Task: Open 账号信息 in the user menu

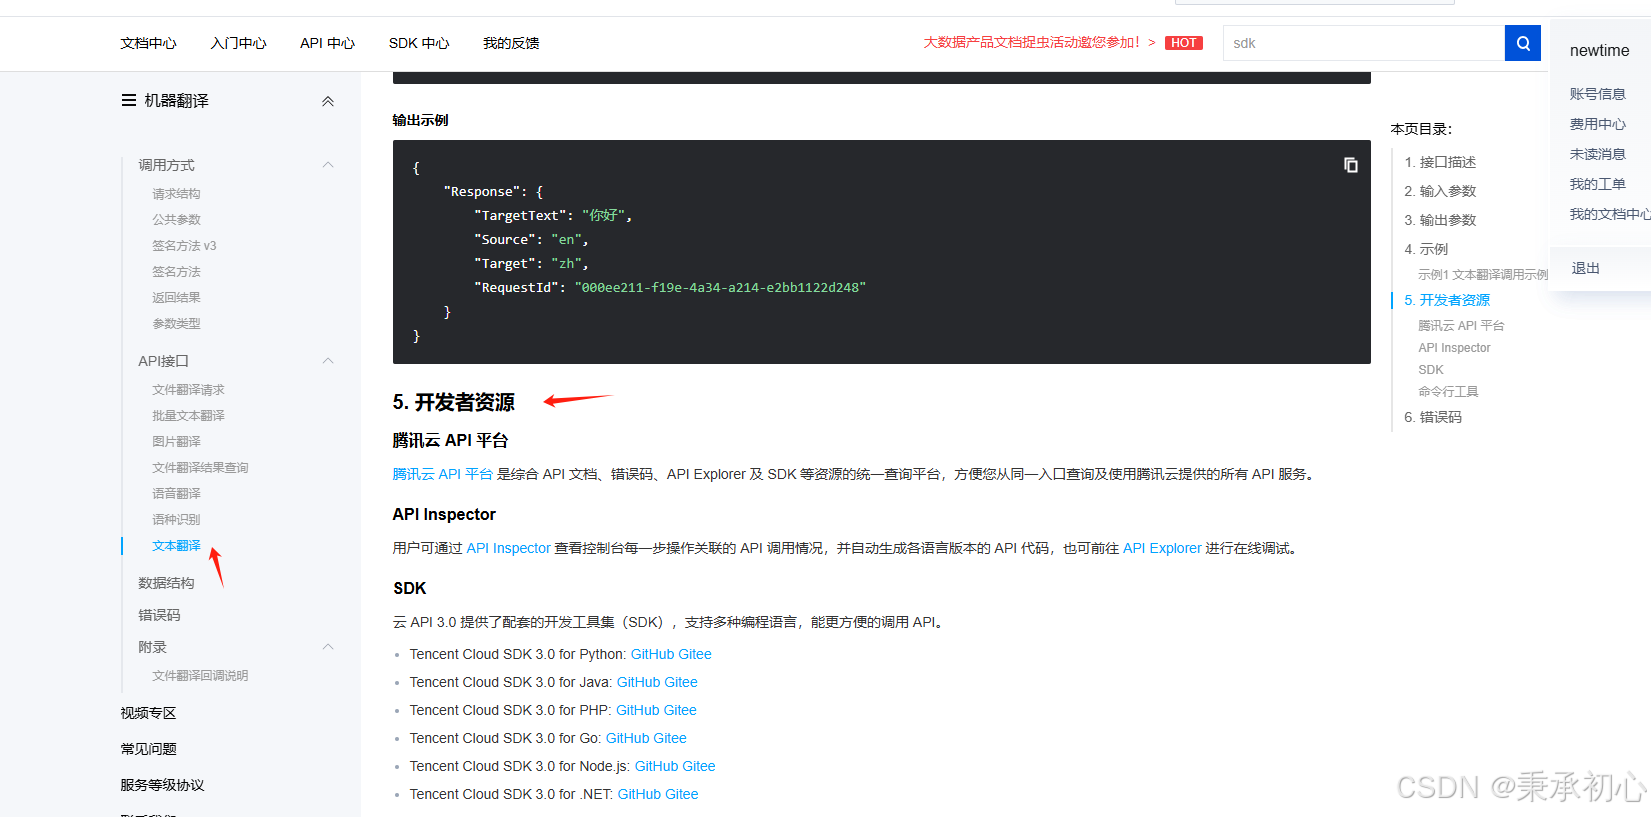Action: [1597, 94]
